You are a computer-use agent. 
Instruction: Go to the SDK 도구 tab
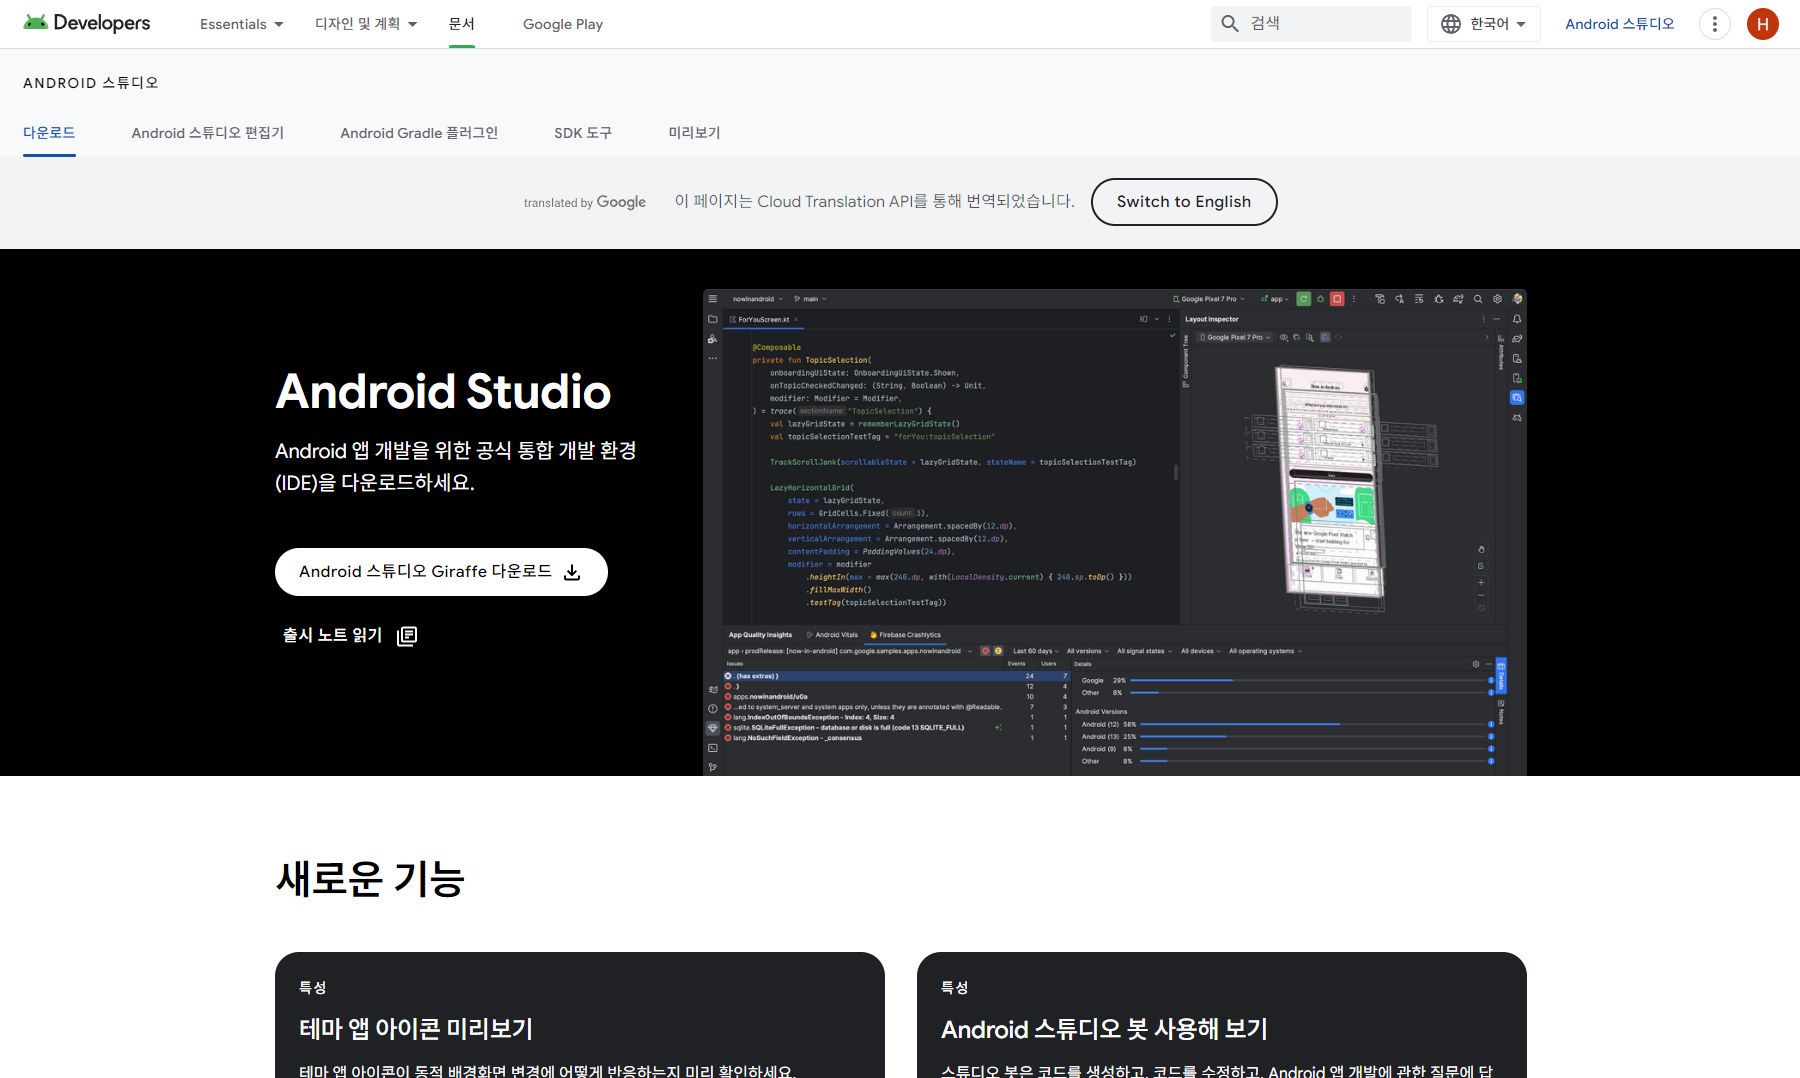pyautogui.click(x=583, y=133)
